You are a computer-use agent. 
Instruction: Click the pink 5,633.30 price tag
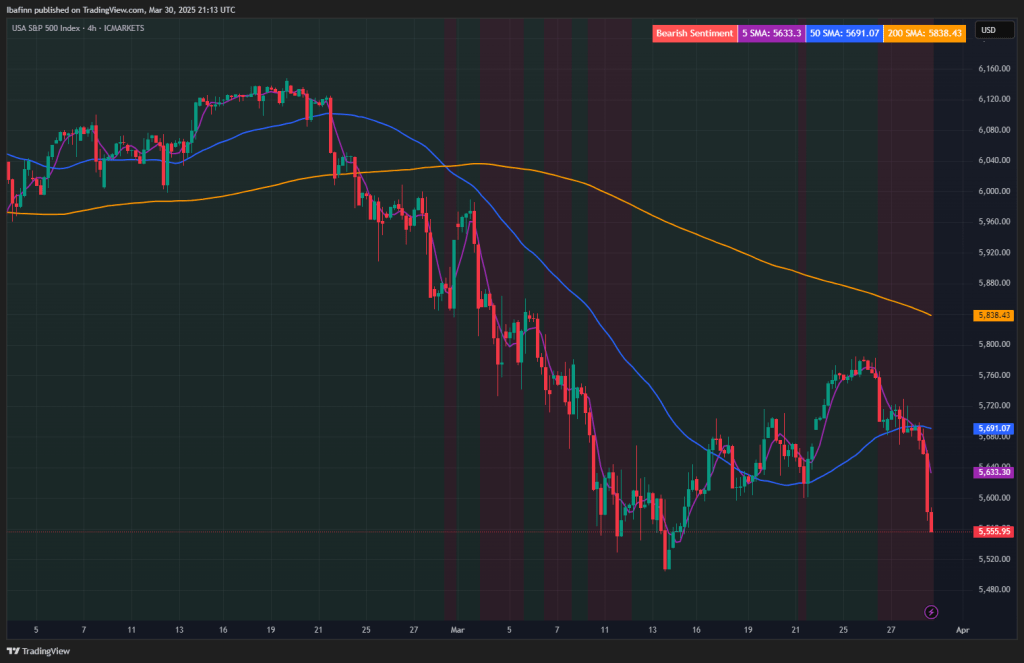993,471
